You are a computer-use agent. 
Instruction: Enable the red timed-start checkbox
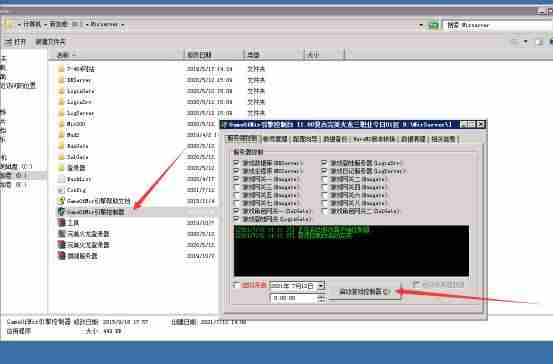tap(236, 285)
